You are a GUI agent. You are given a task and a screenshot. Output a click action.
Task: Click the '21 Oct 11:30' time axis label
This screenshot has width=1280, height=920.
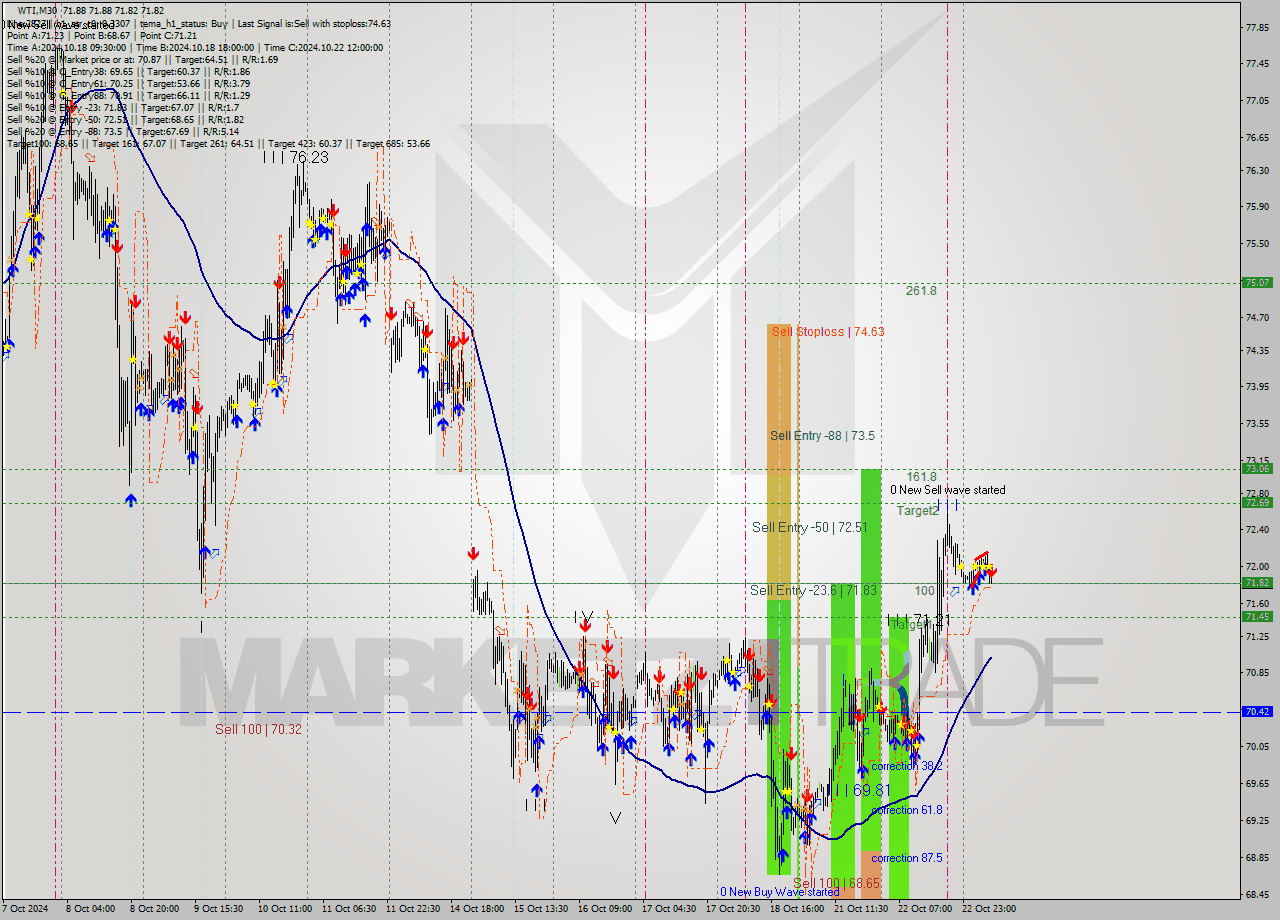point(861,908)
